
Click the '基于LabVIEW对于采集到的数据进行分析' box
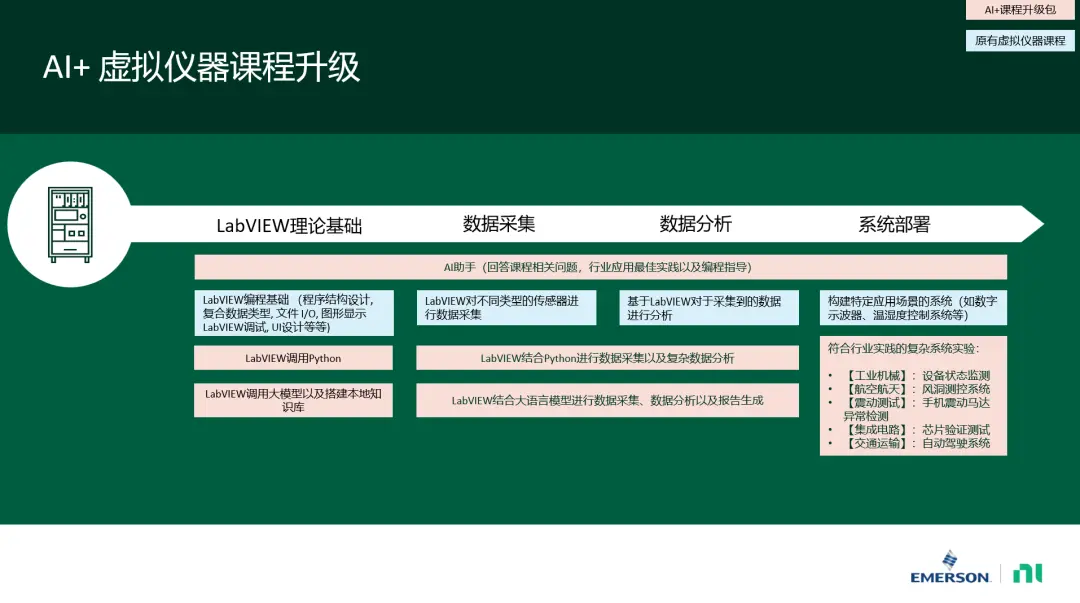tap(709, 307)
